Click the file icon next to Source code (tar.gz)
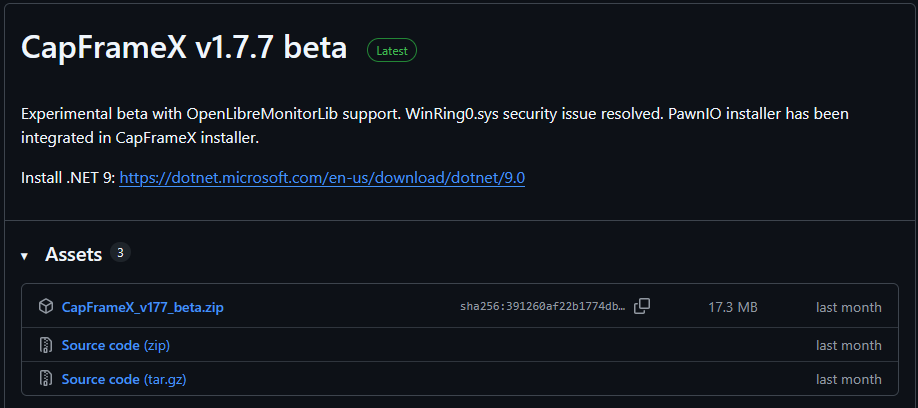Viewport: 918px width, 408px height. [x=45, y=379]
